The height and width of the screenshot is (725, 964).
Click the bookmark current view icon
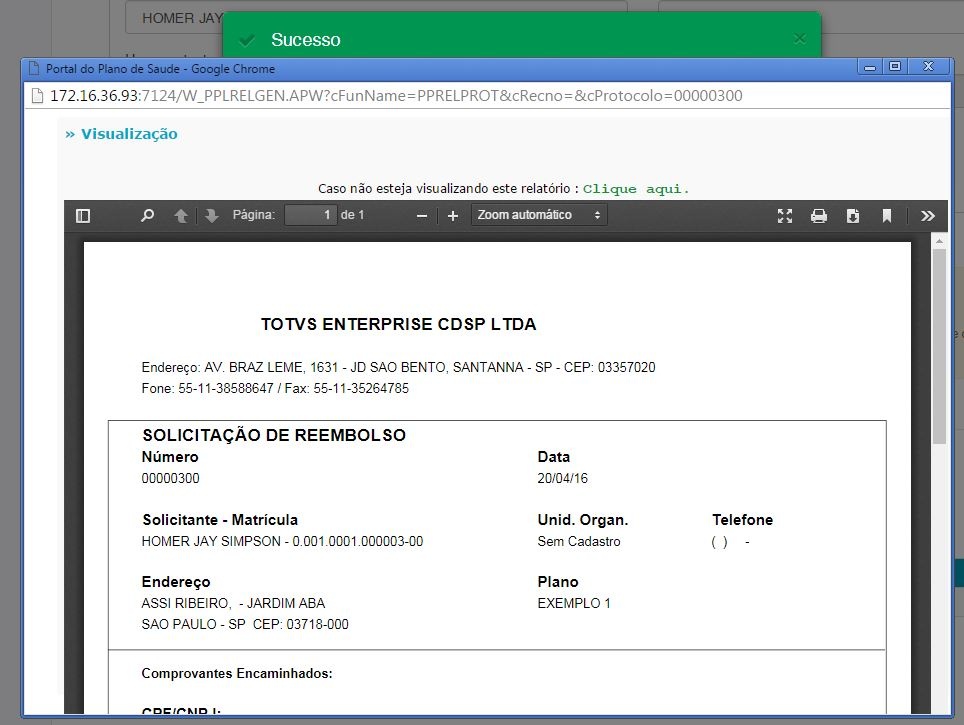(x=887, y=216)
